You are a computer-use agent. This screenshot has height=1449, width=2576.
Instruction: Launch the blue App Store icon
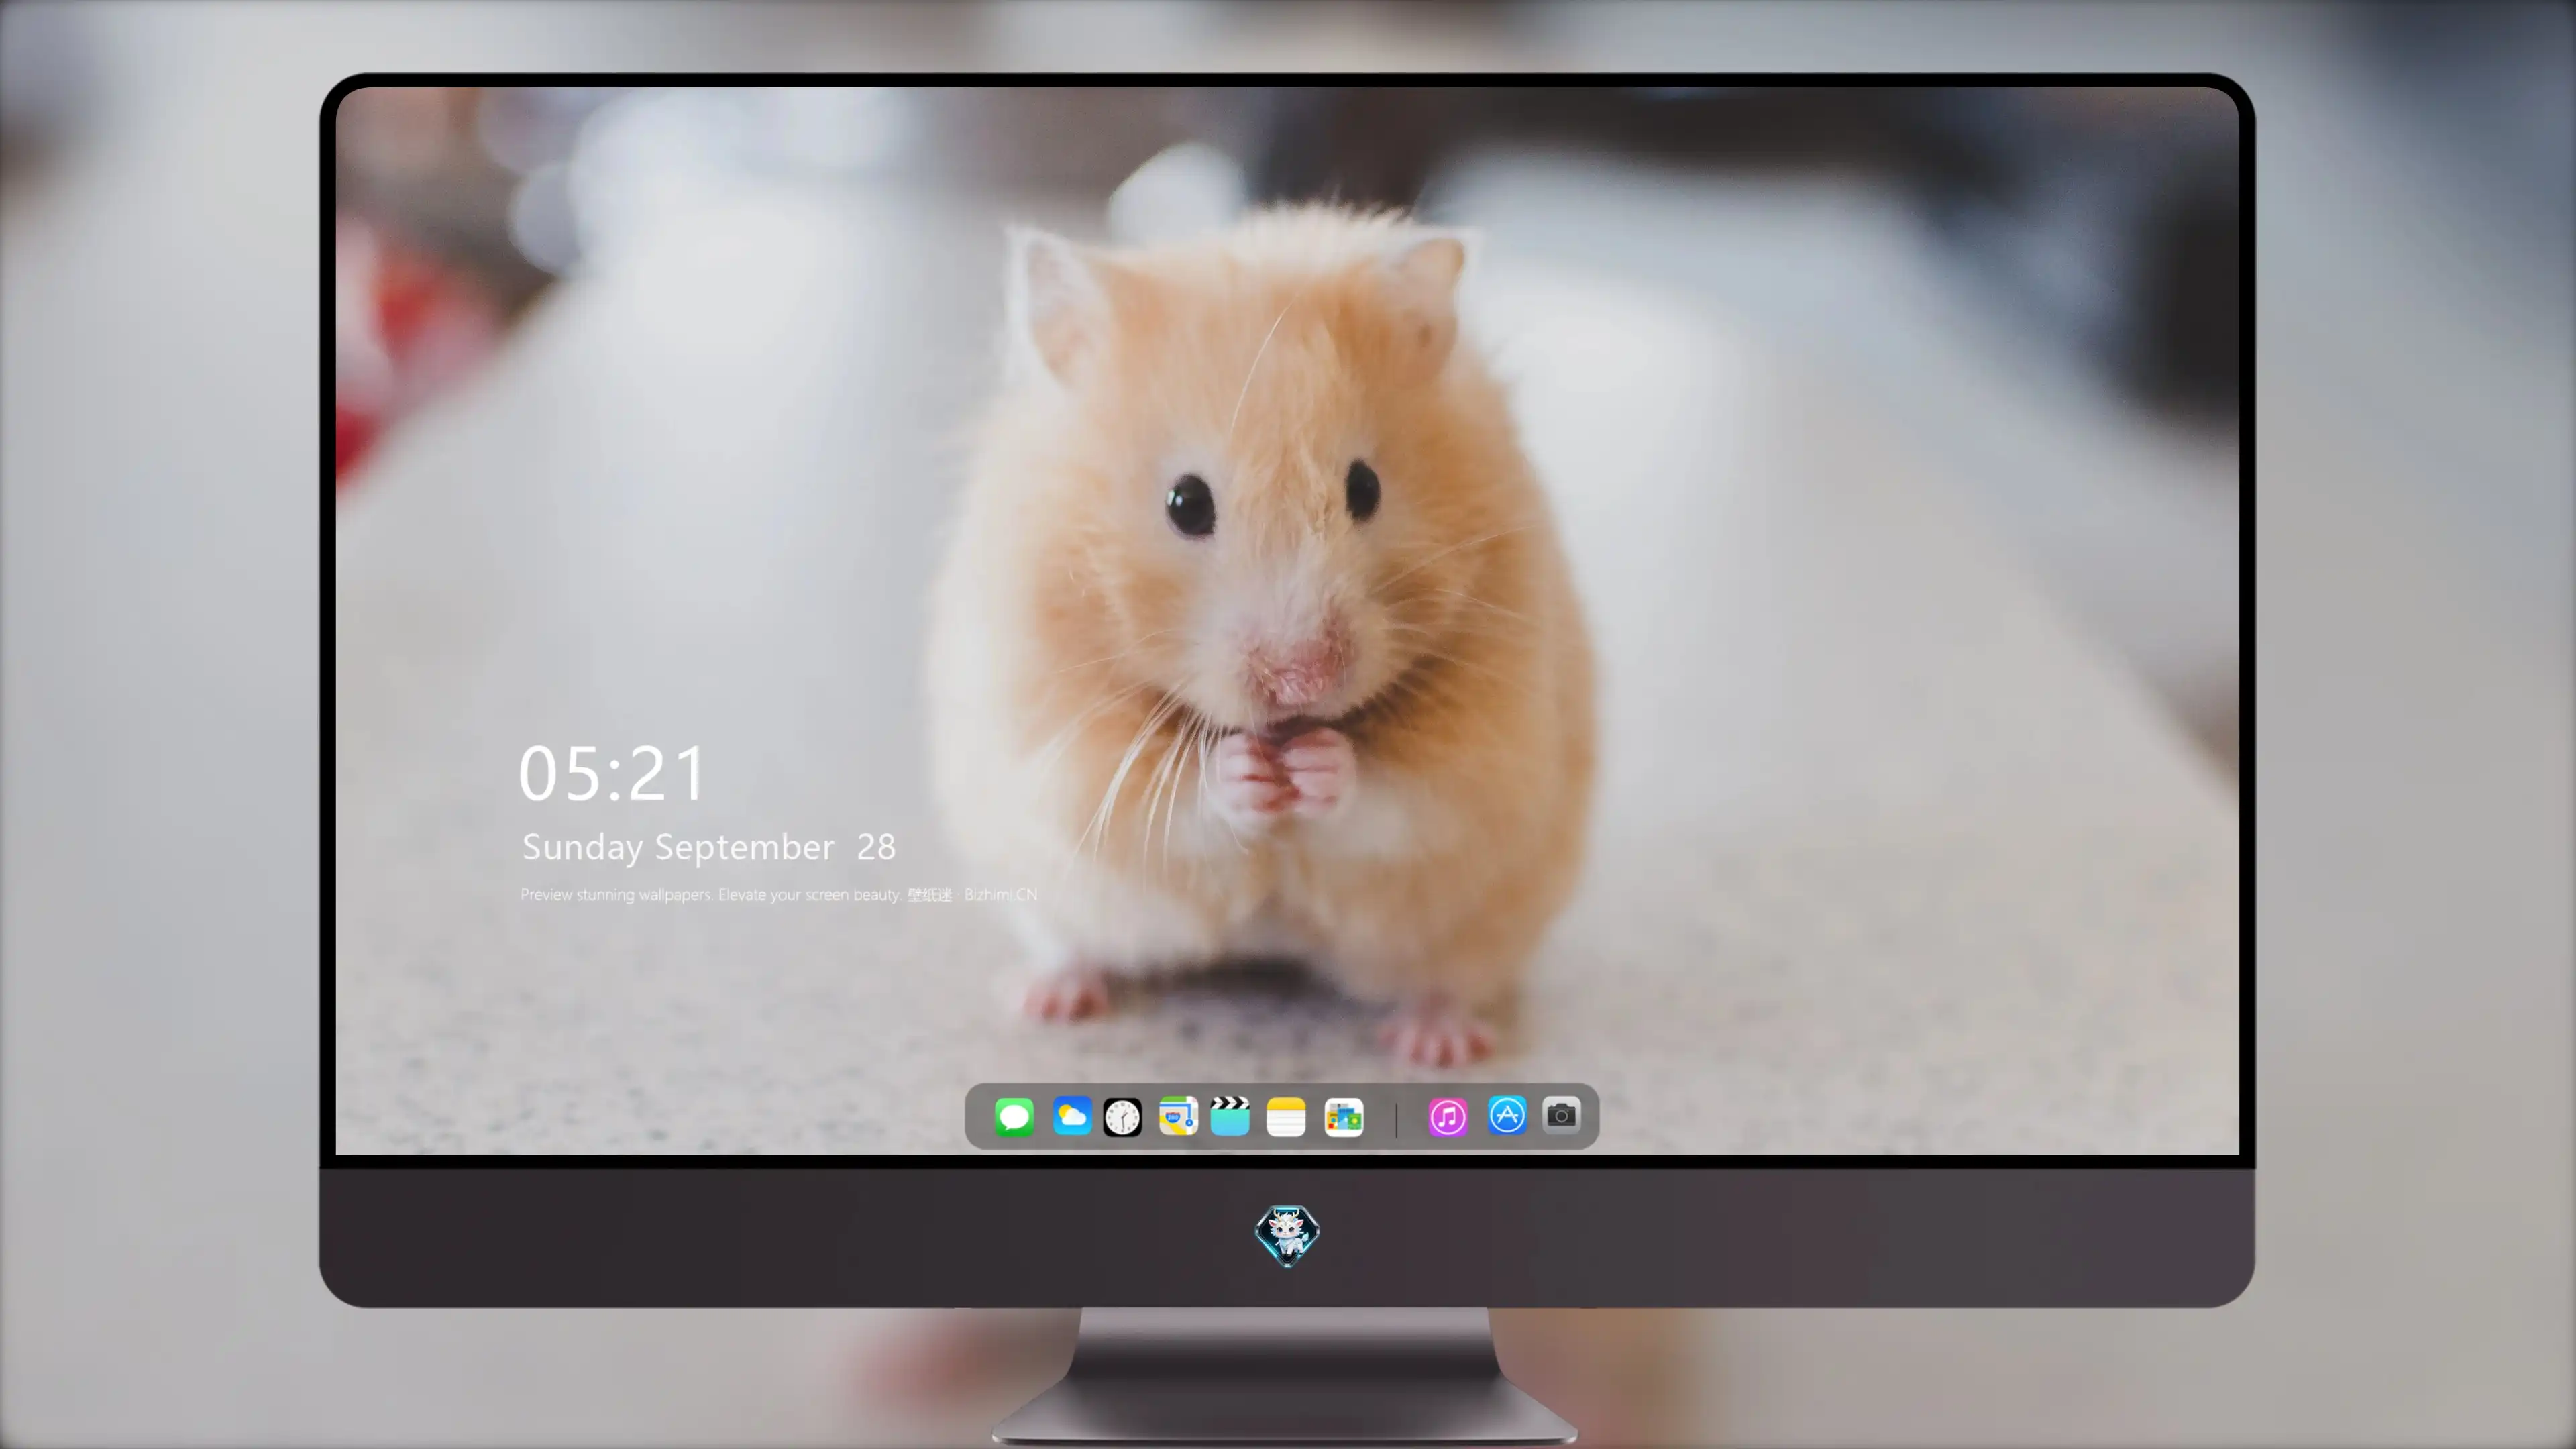tap(1507, 1115)
